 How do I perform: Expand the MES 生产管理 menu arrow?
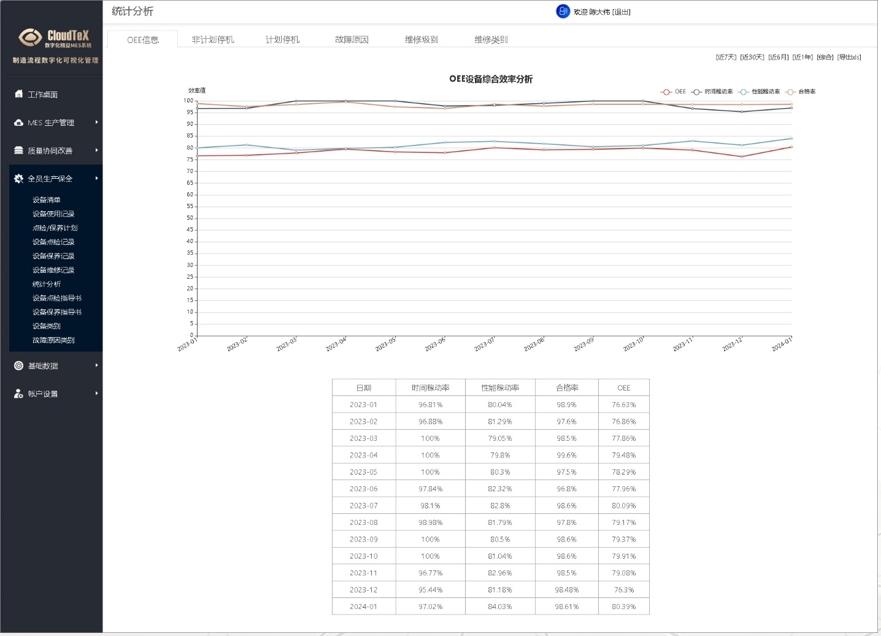coord(96,122)
